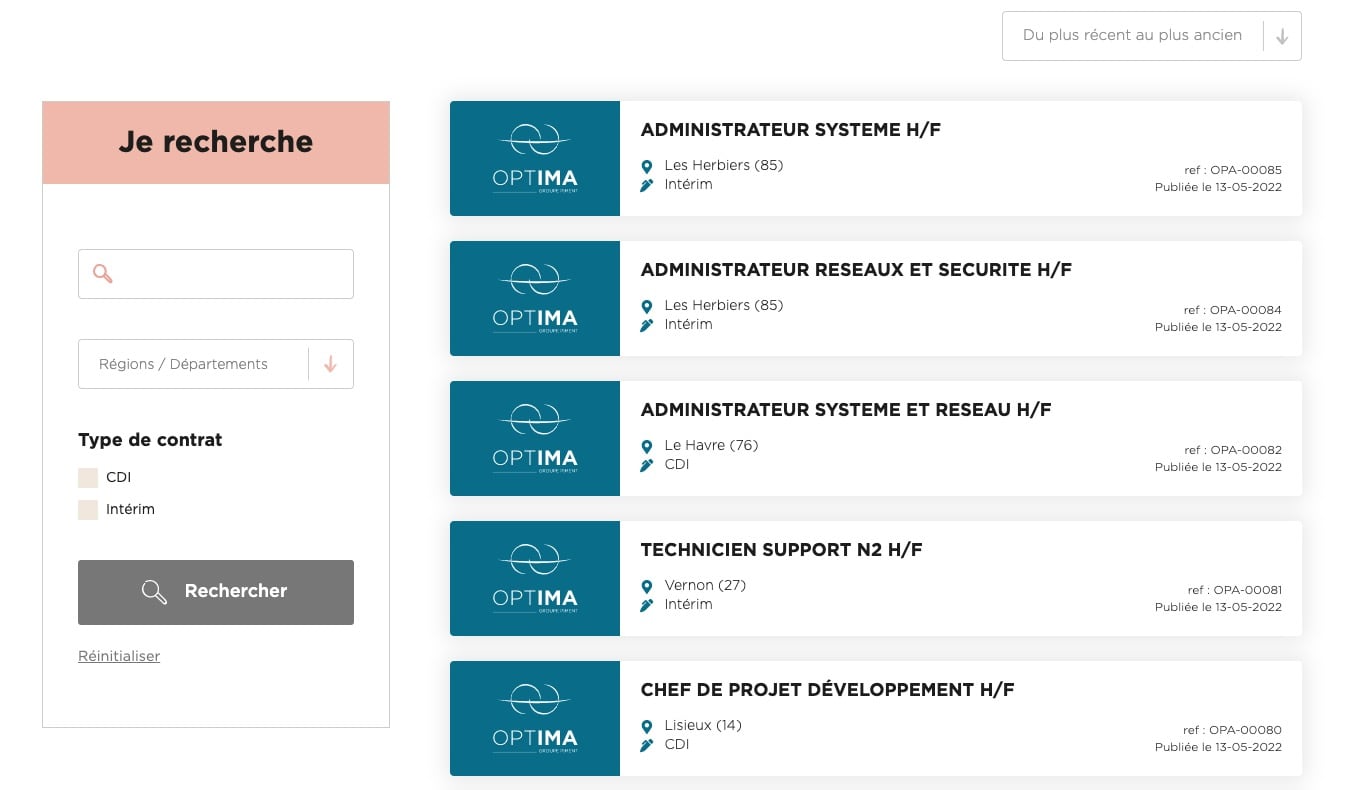Tick the Intérim contract checkbox
This screenshot has width=1358, height=790.
[x=88, y=510]
